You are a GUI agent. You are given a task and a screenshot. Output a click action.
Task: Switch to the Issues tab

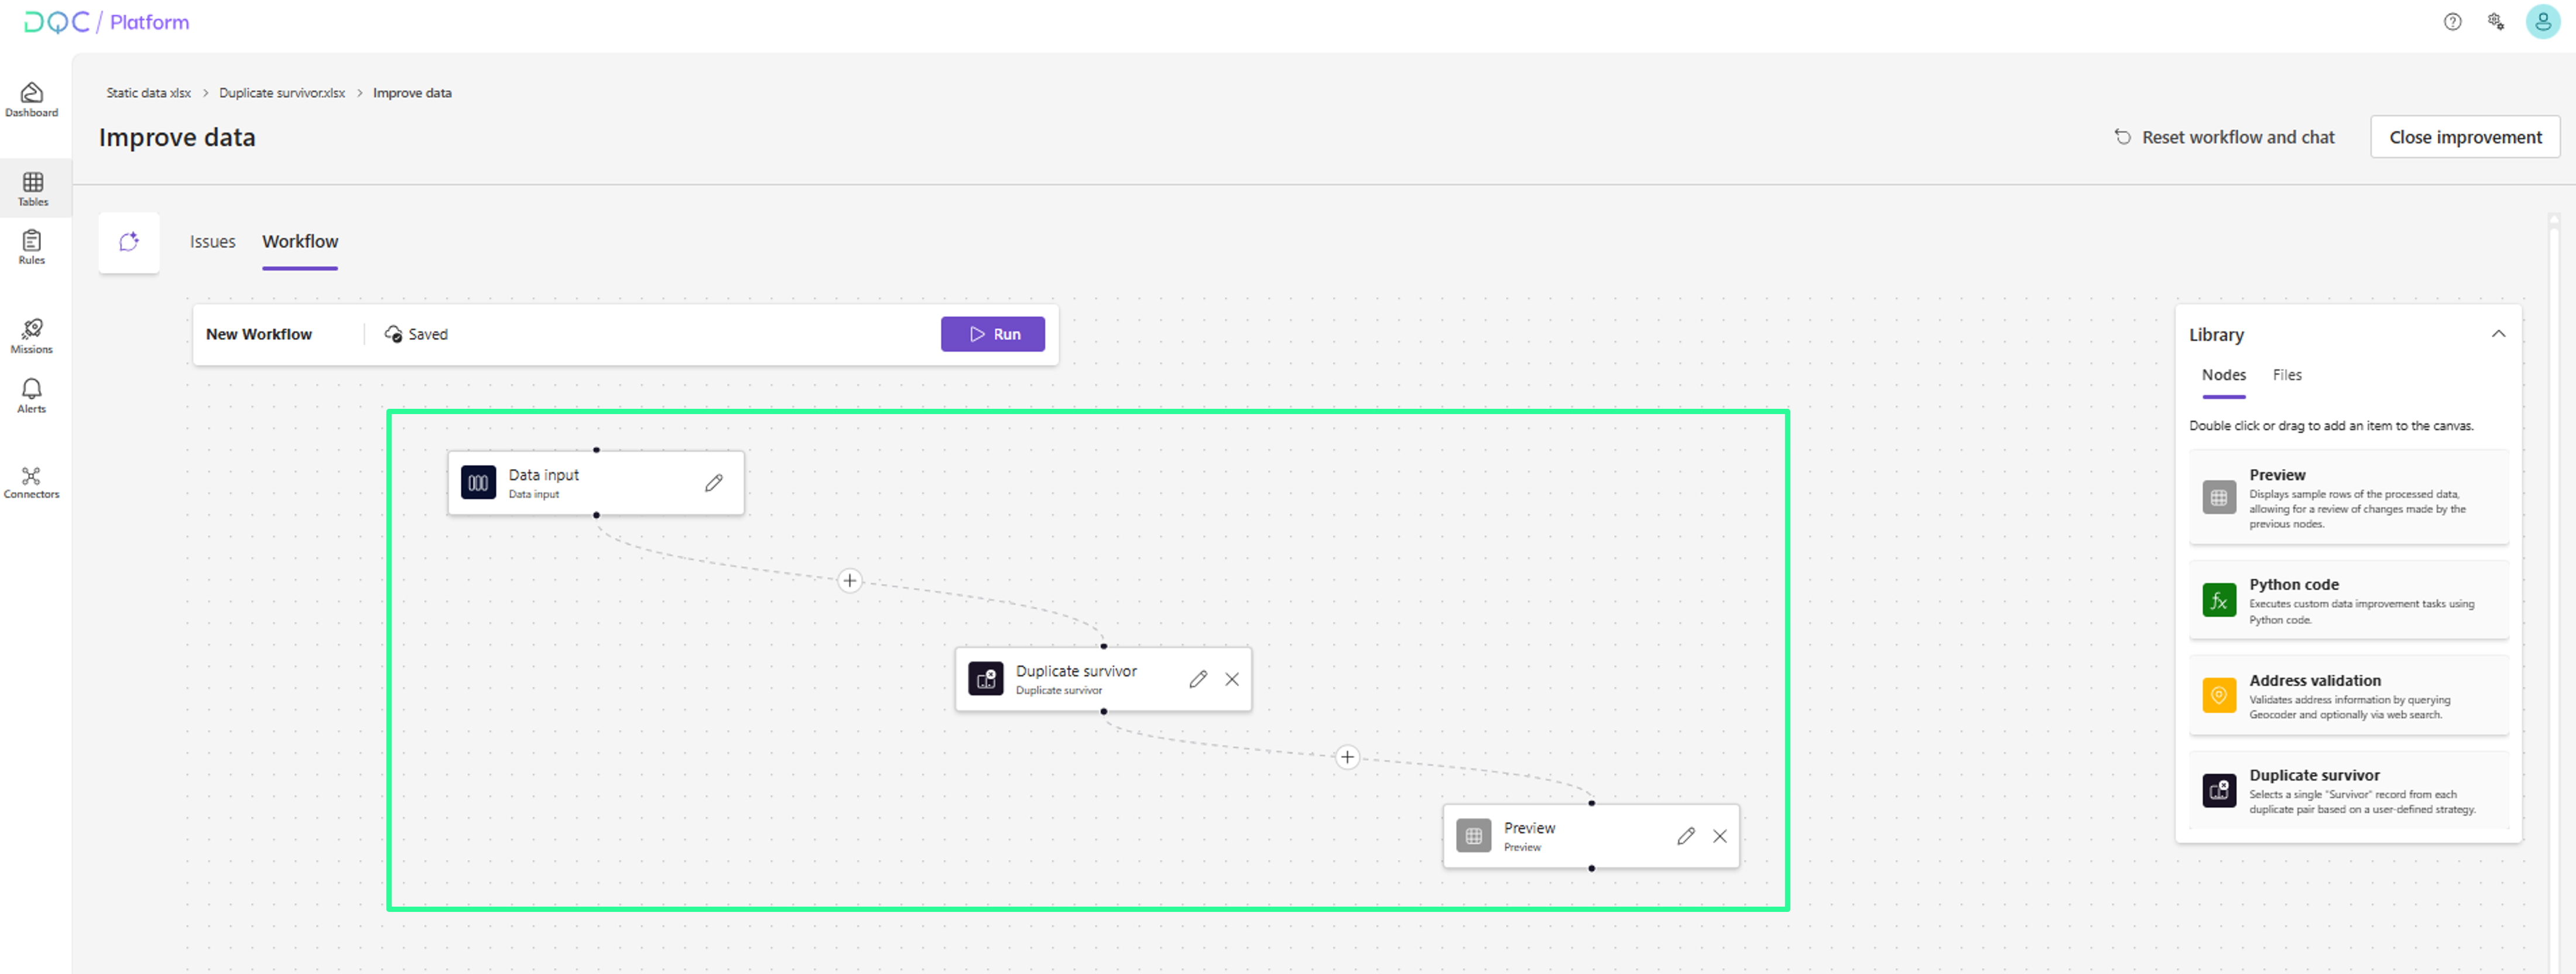click(212, 242)
